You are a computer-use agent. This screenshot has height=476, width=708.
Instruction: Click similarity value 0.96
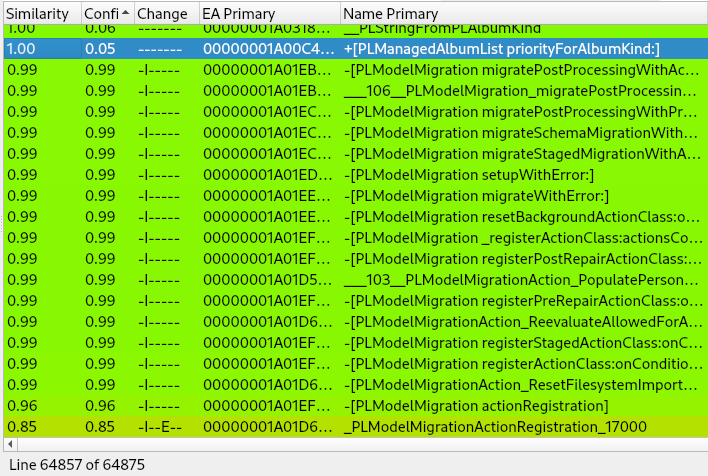point(22,406)
